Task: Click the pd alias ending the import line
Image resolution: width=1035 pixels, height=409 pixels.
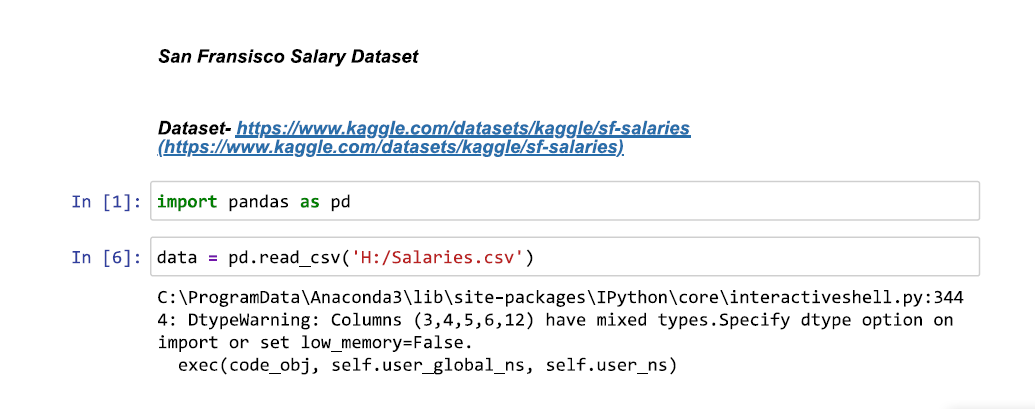Action: tap(341, 202)
